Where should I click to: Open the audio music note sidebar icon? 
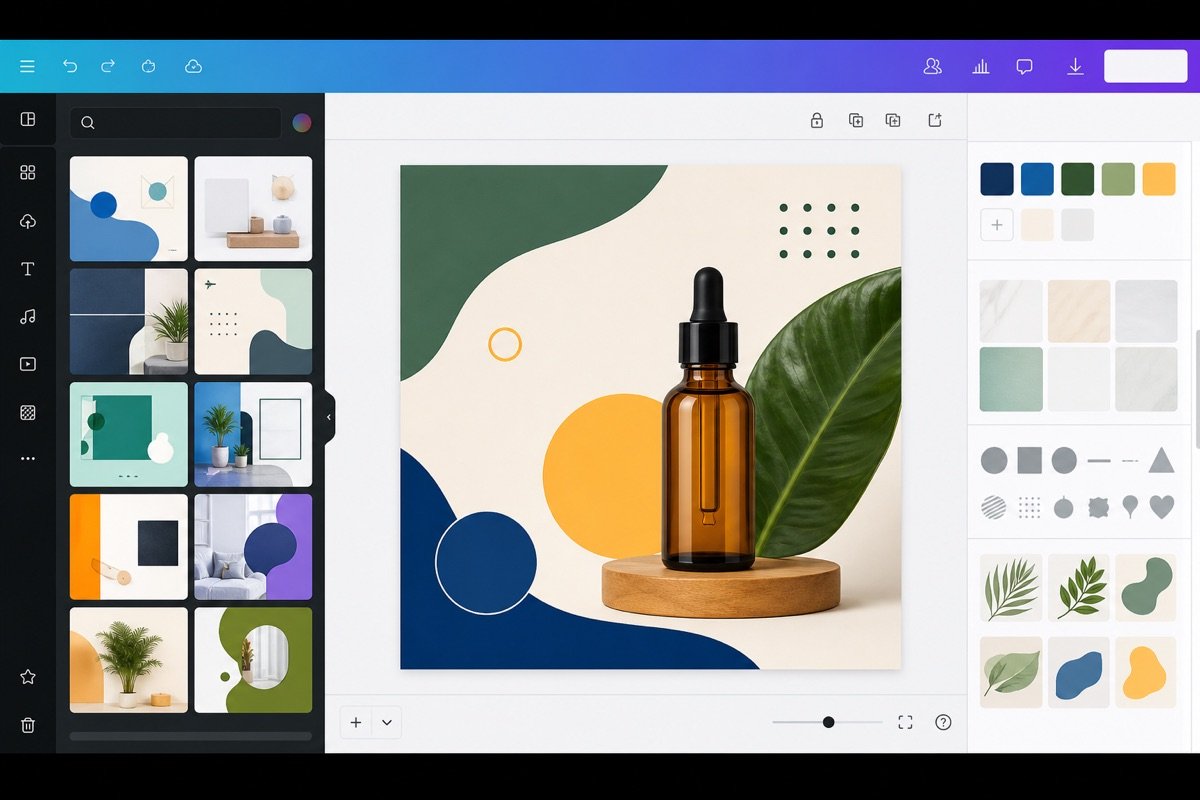point(28,316)
